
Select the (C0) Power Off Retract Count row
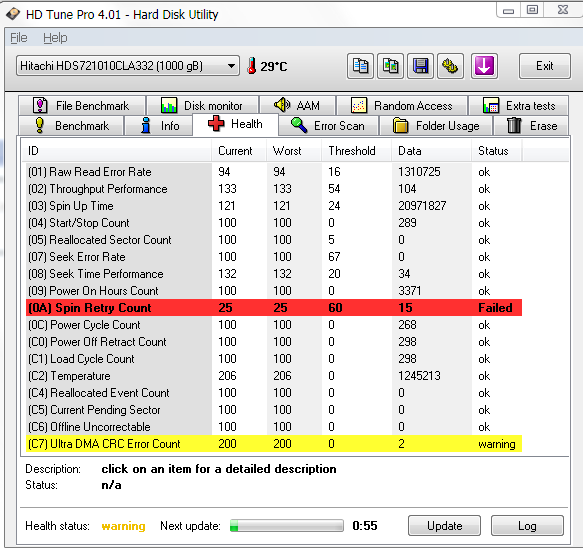click(274, 342)
